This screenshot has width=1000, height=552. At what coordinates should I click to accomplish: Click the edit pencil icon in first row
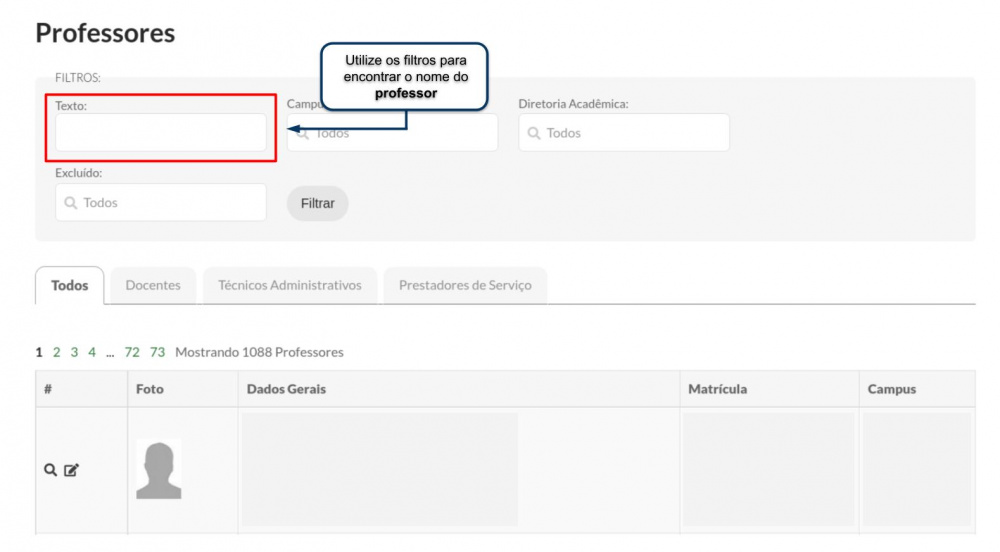click(71, 470)
